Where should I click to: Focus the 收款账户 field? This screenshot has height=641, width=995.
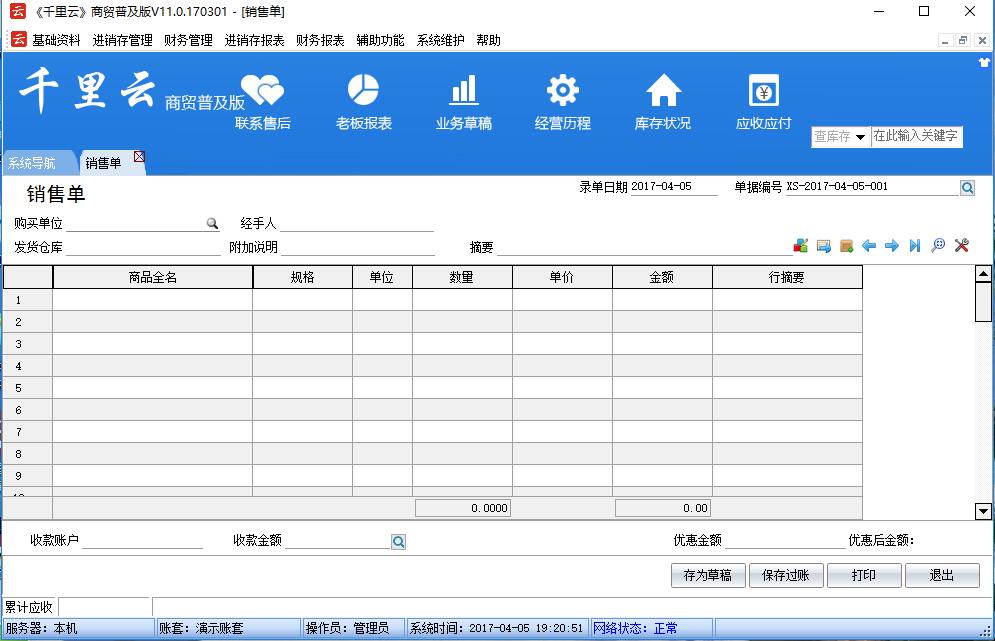point(143,541)
